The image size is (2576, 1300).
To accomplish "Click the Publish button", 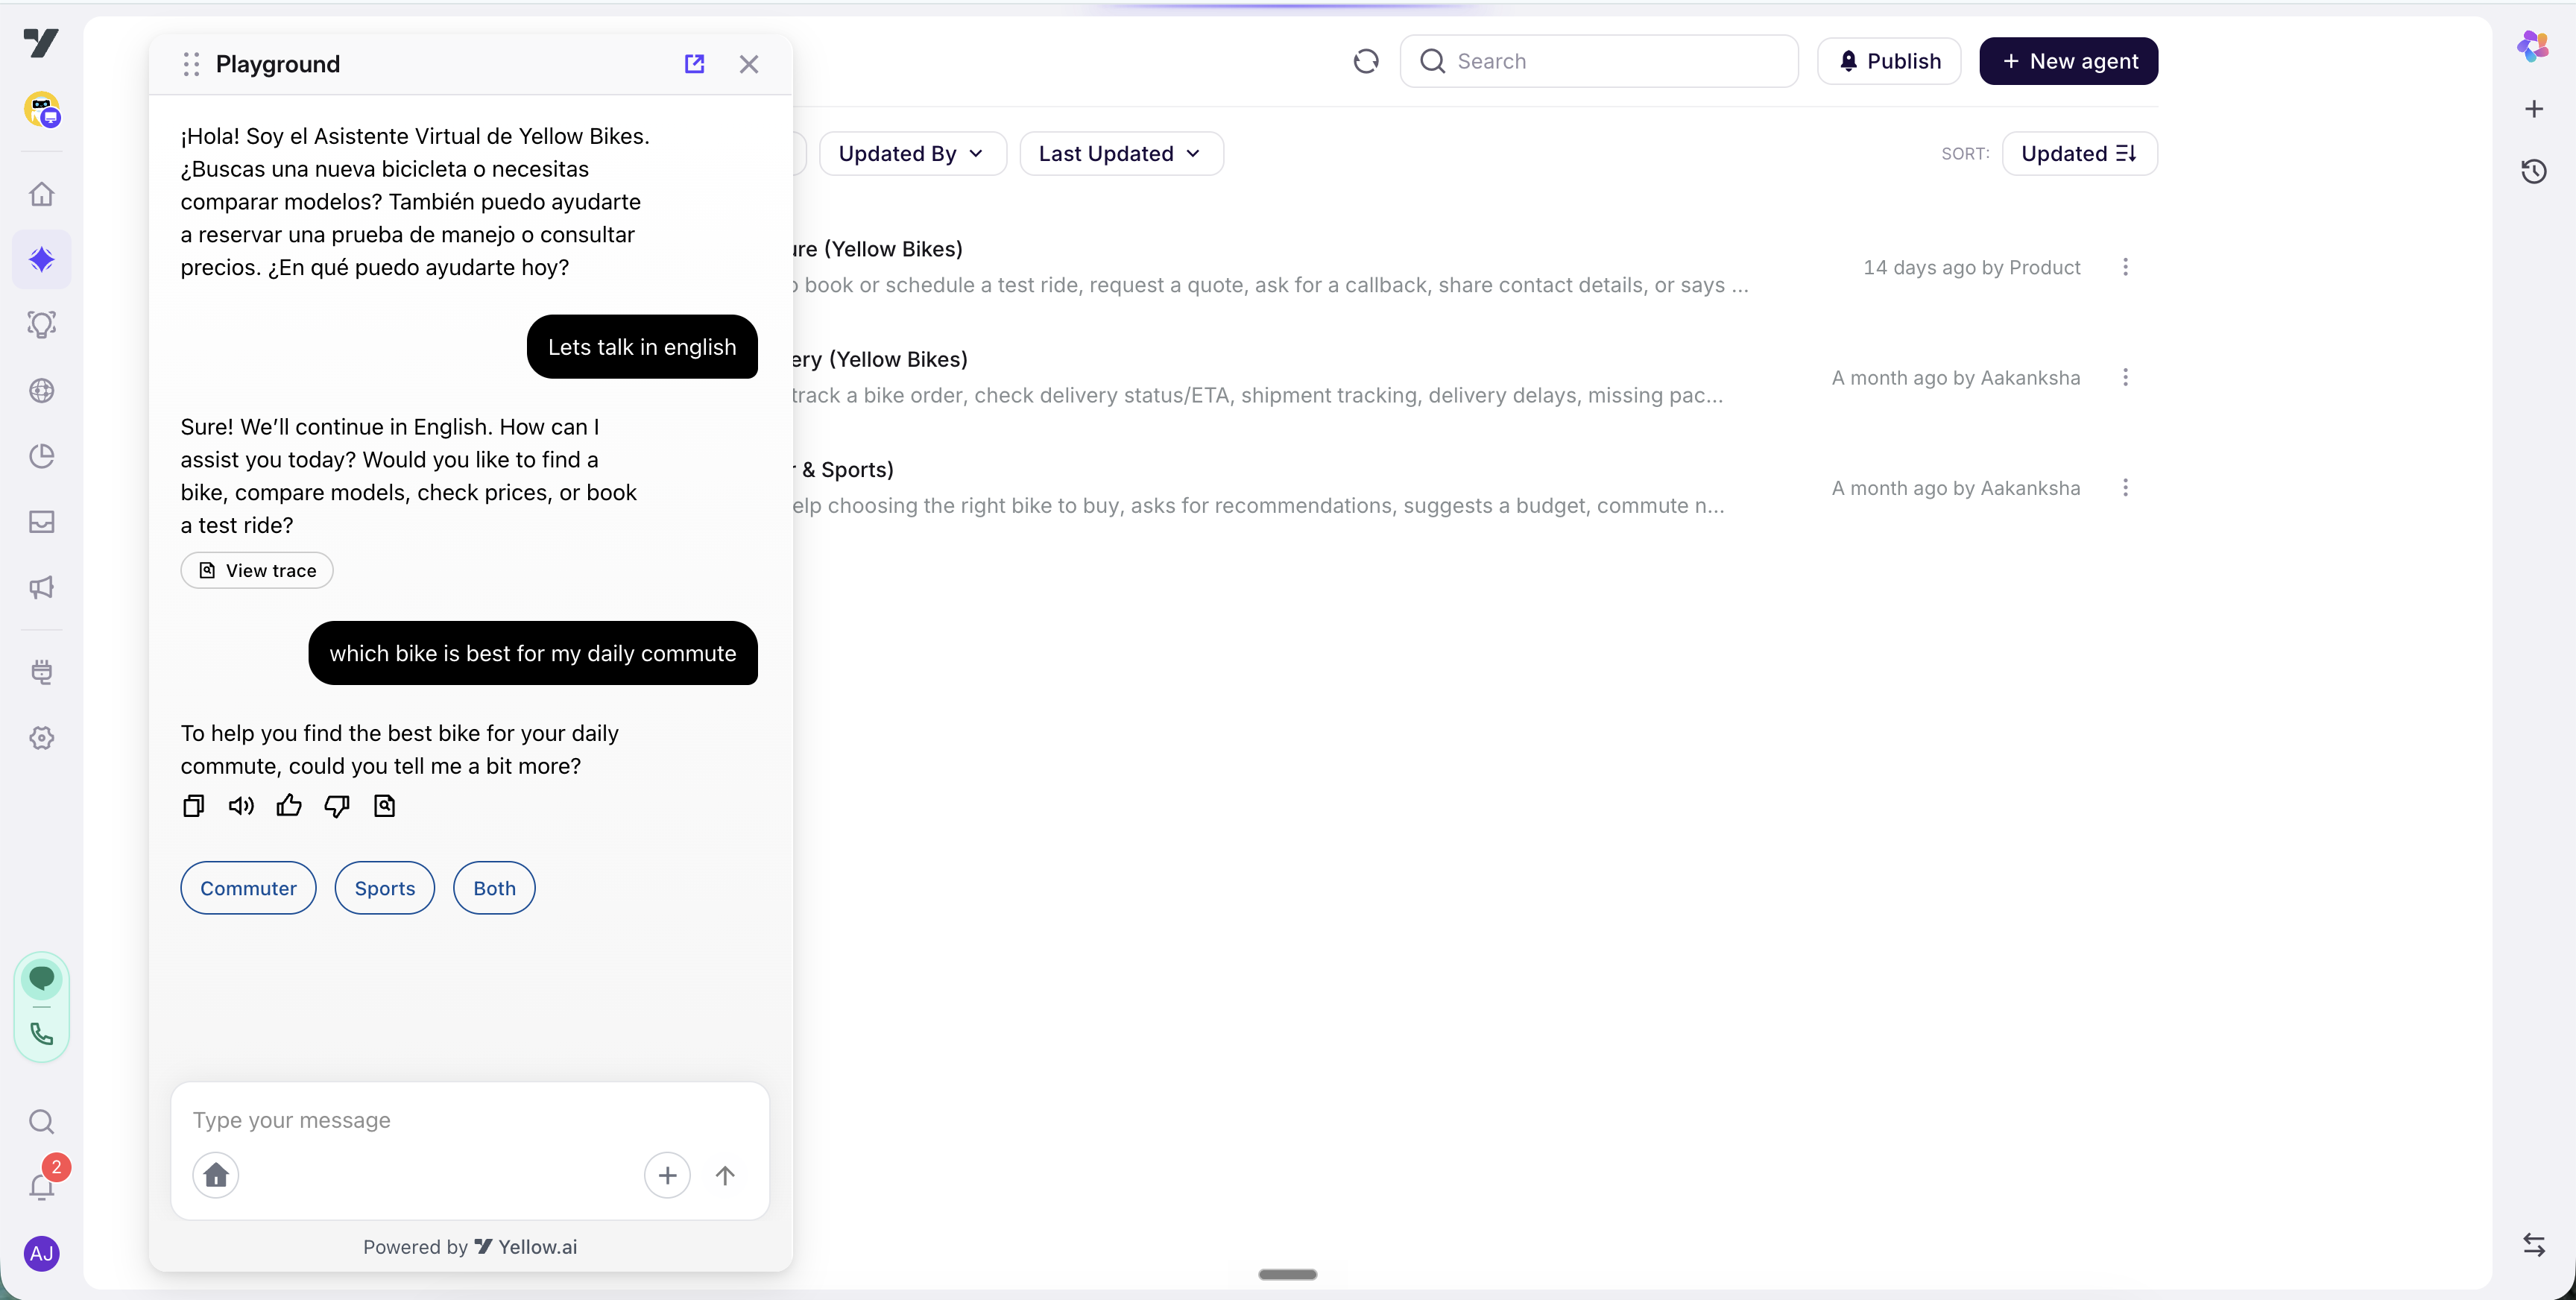I will pos(1889,62).
